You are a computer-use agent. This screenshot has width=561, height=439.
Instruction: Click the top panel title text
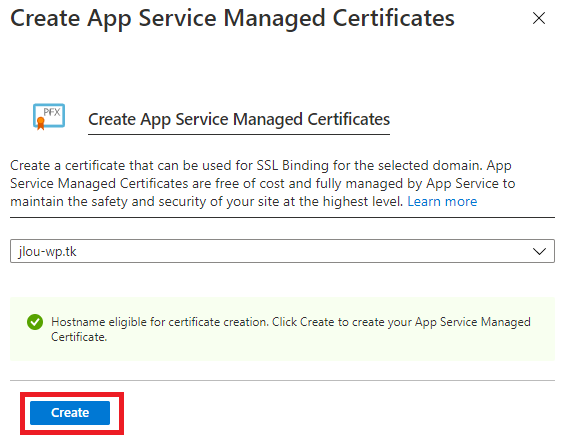coord(232,19)
